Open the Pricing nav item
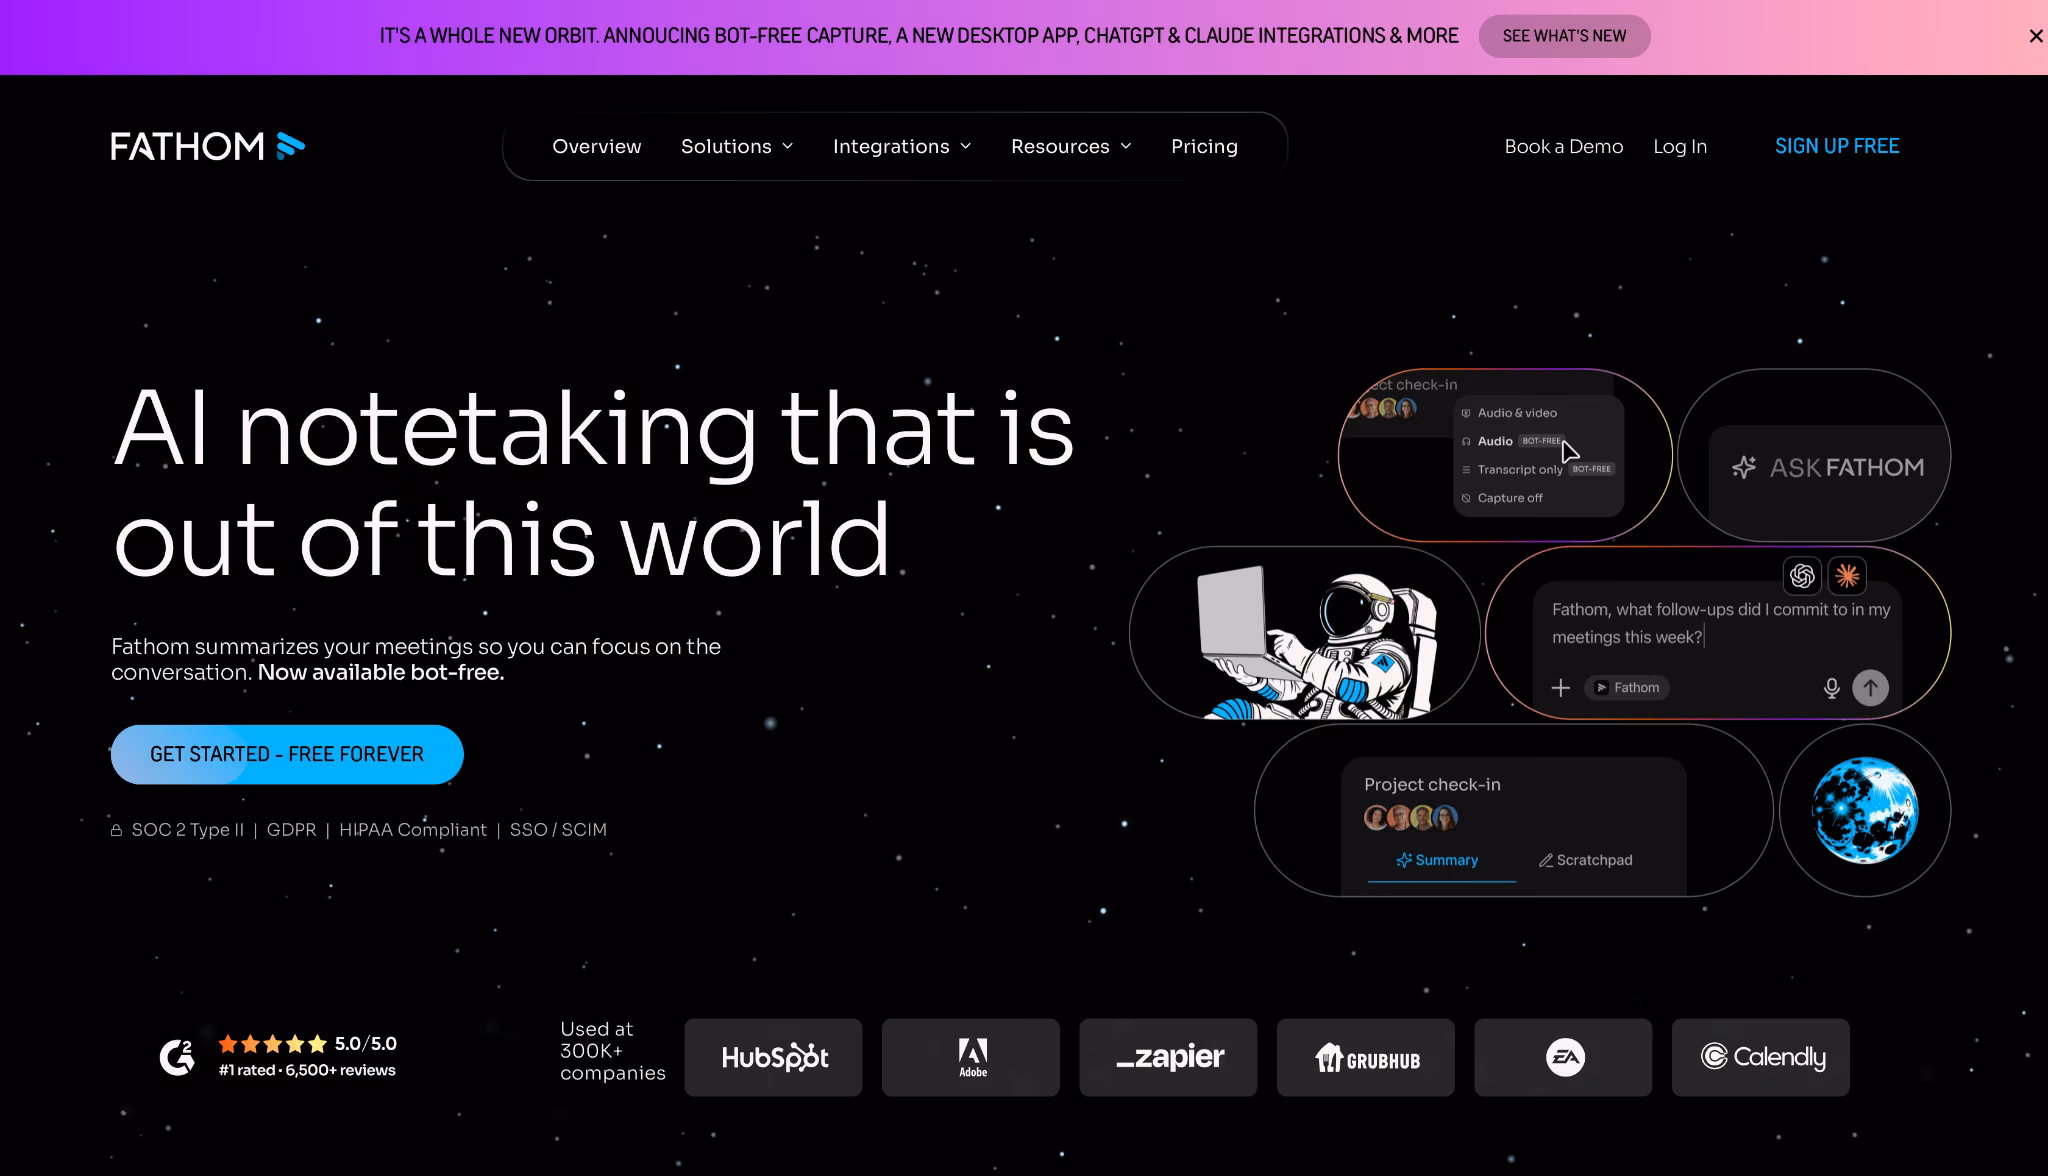Viewport: 2048px width, 1176px height. point(1204,146)
